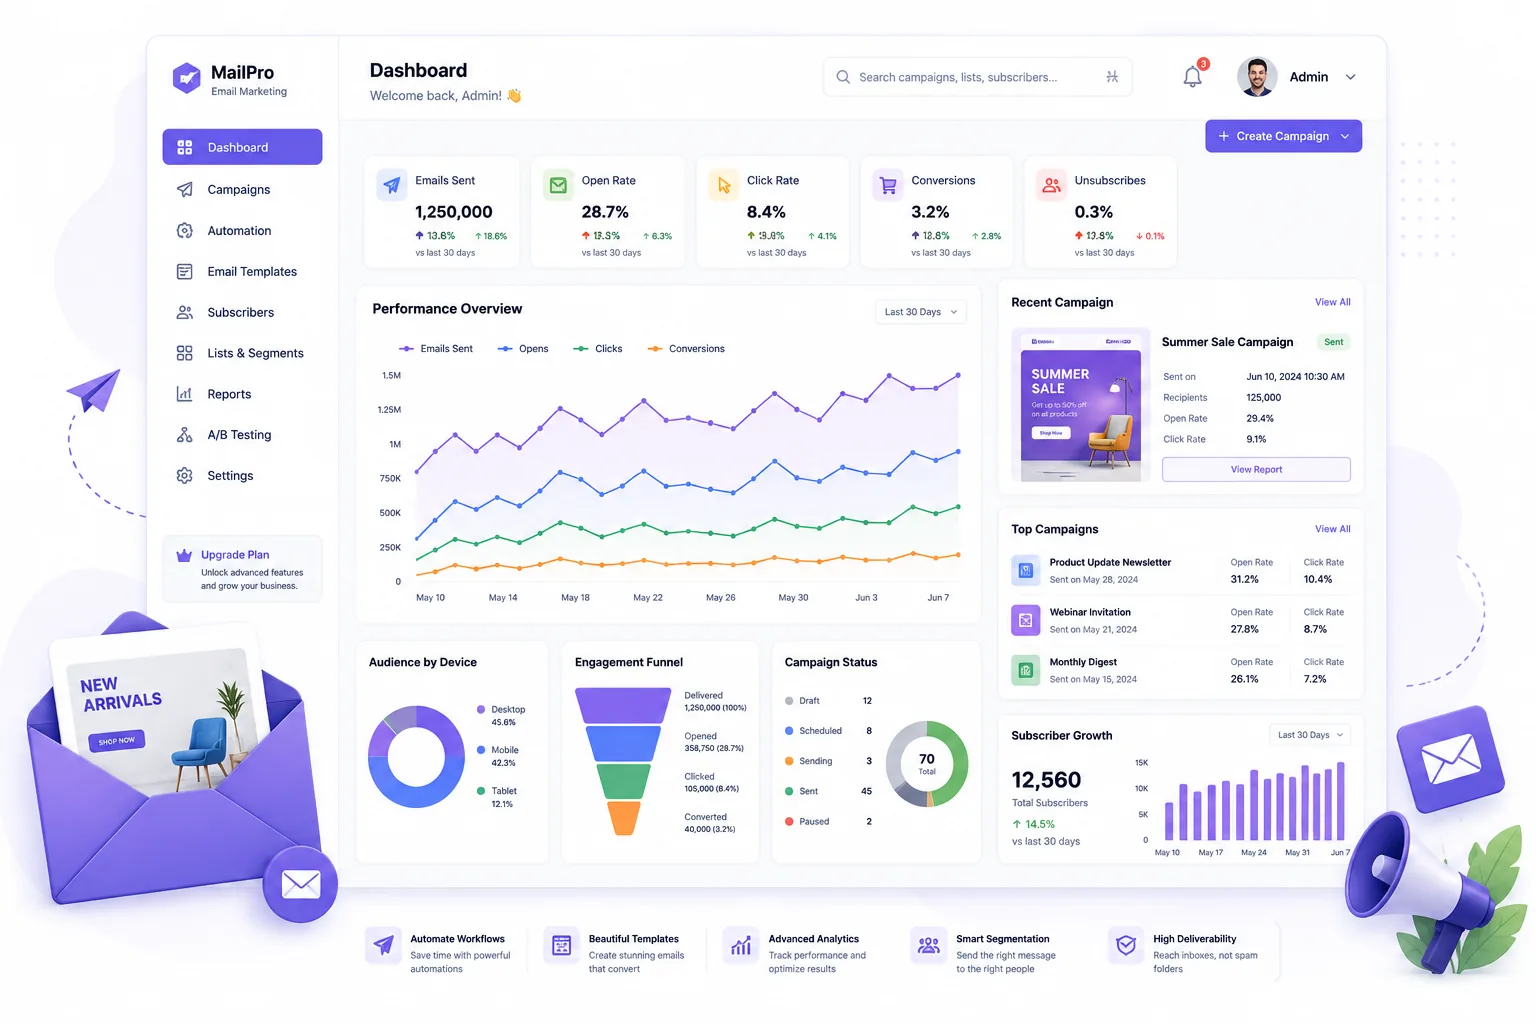Click the View Report button
This screenshot has width=1536, height=1024.
tap(1256, 469)
